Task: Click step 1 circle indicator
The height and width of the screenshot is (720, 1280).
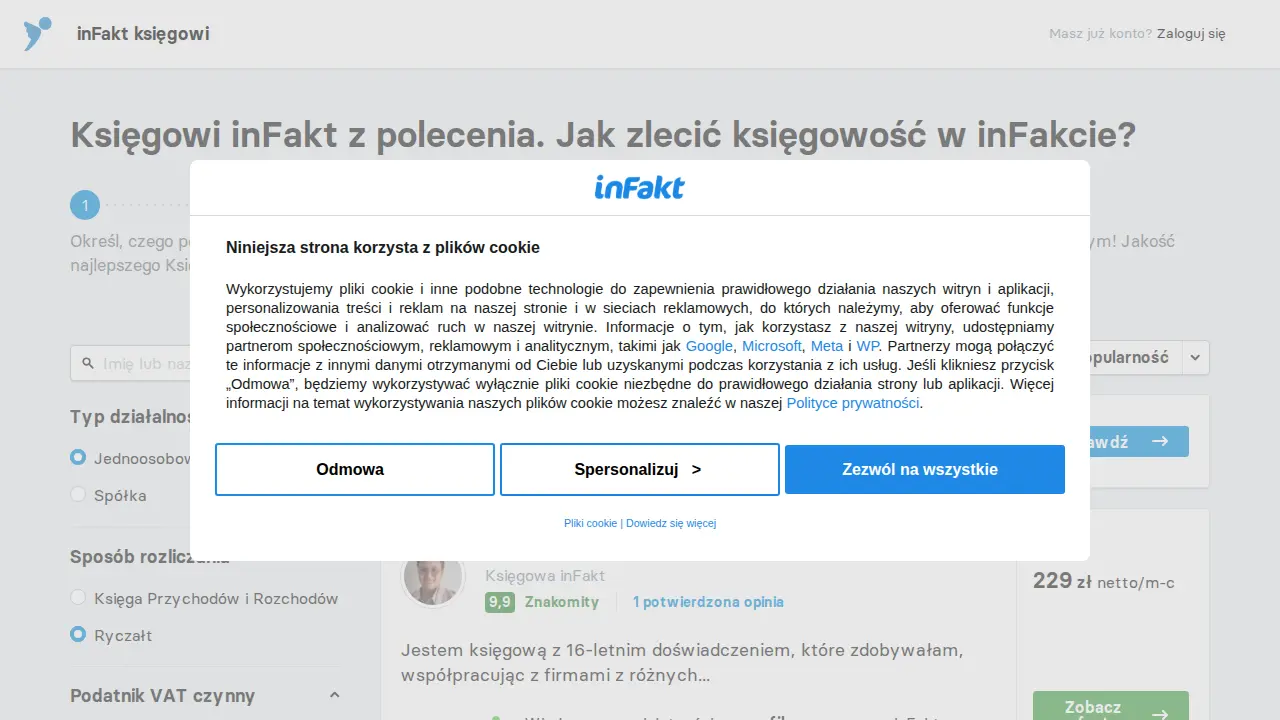Action: point(85,206)
